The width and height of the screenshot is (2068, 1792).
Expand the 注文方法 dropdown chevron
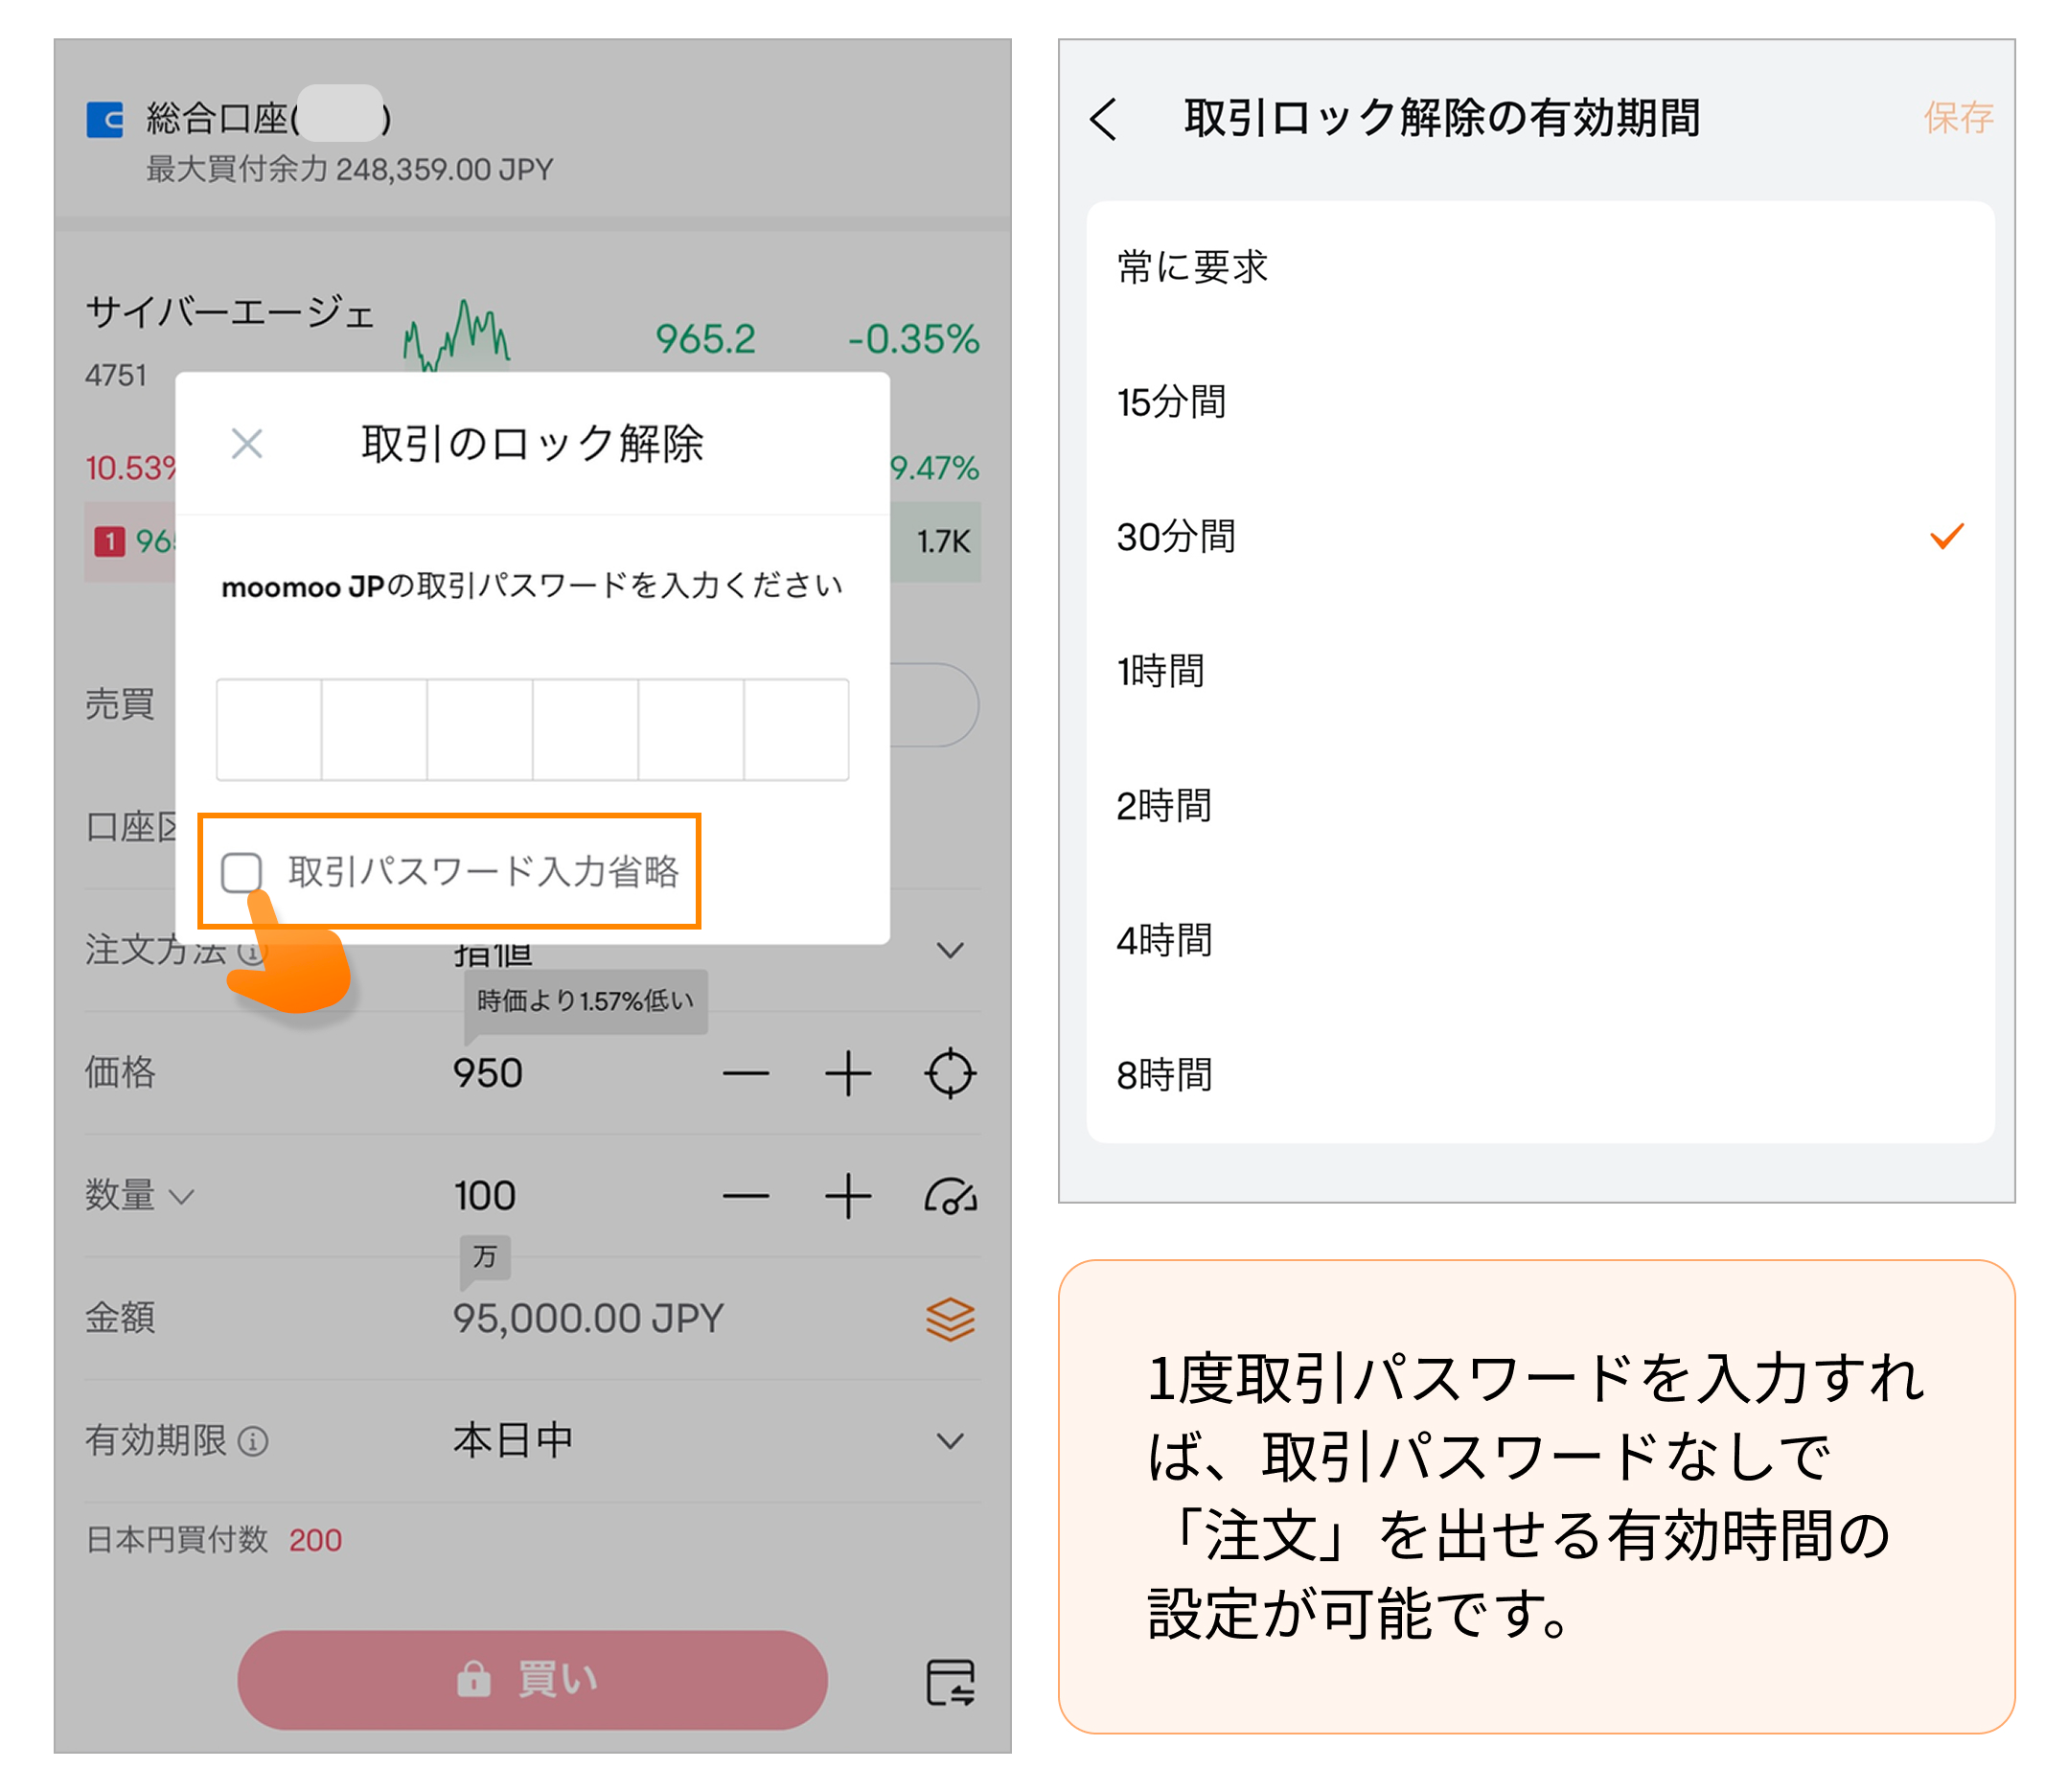pos(949,950)
